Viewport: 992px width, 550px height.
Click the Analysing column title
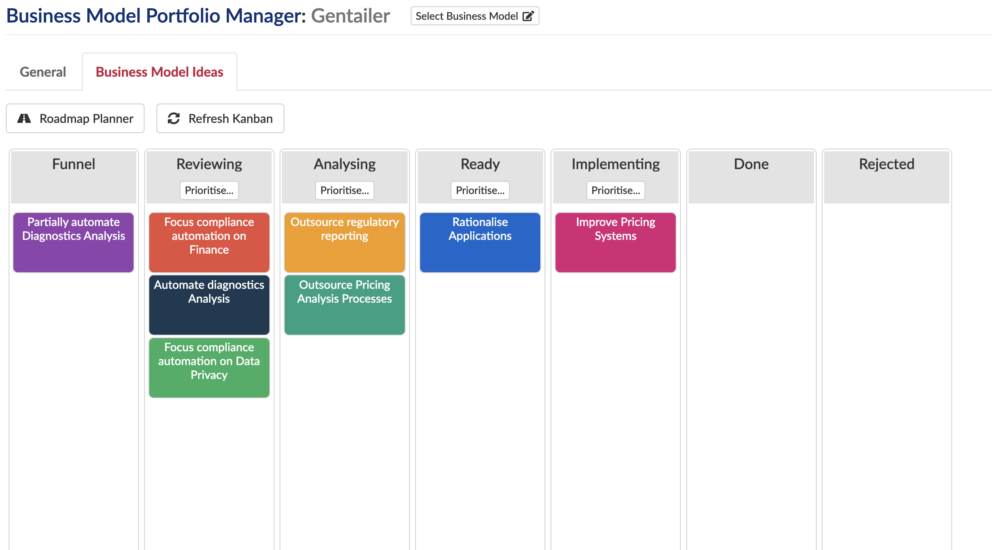344,164
